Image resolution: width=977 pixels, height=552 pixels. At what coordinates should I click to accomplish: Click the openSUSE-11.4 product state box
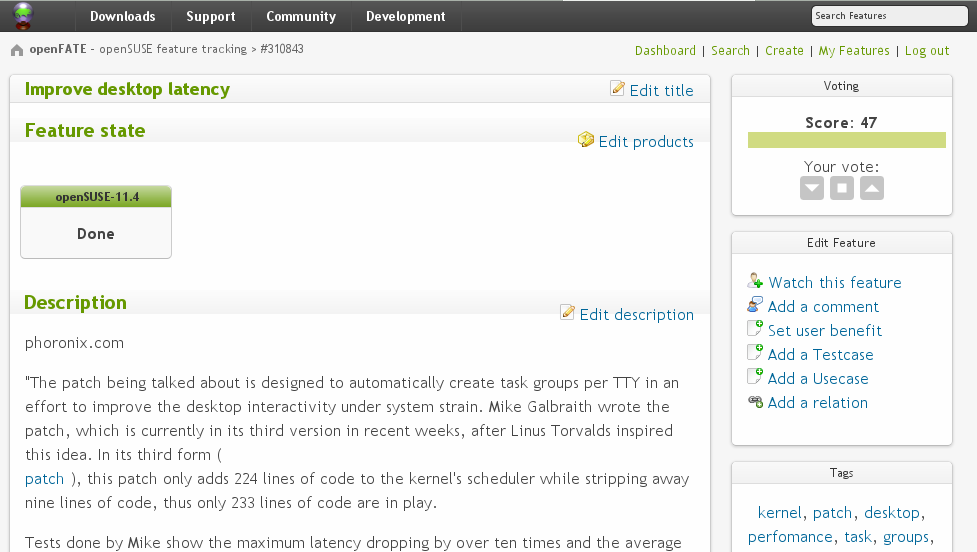(96, 222)
